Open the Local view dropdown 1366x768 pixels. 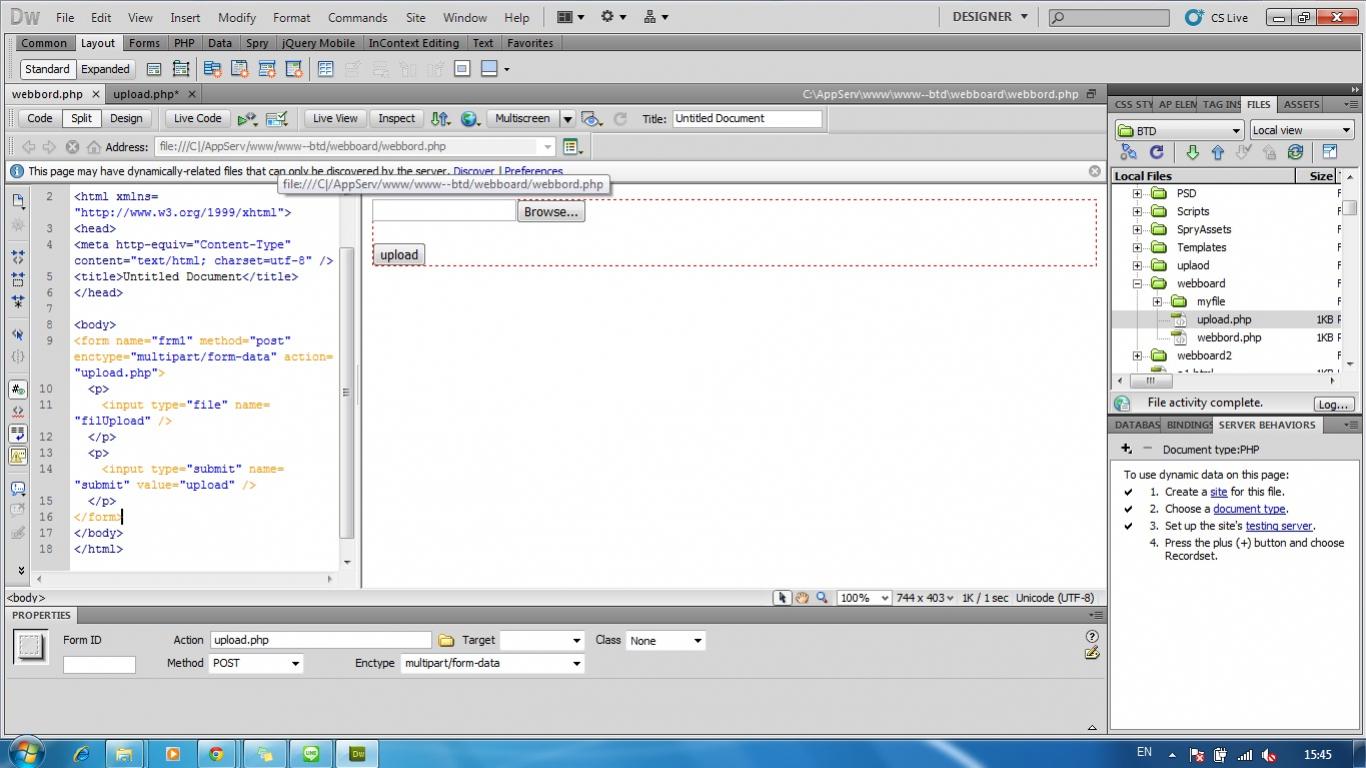1301,130
